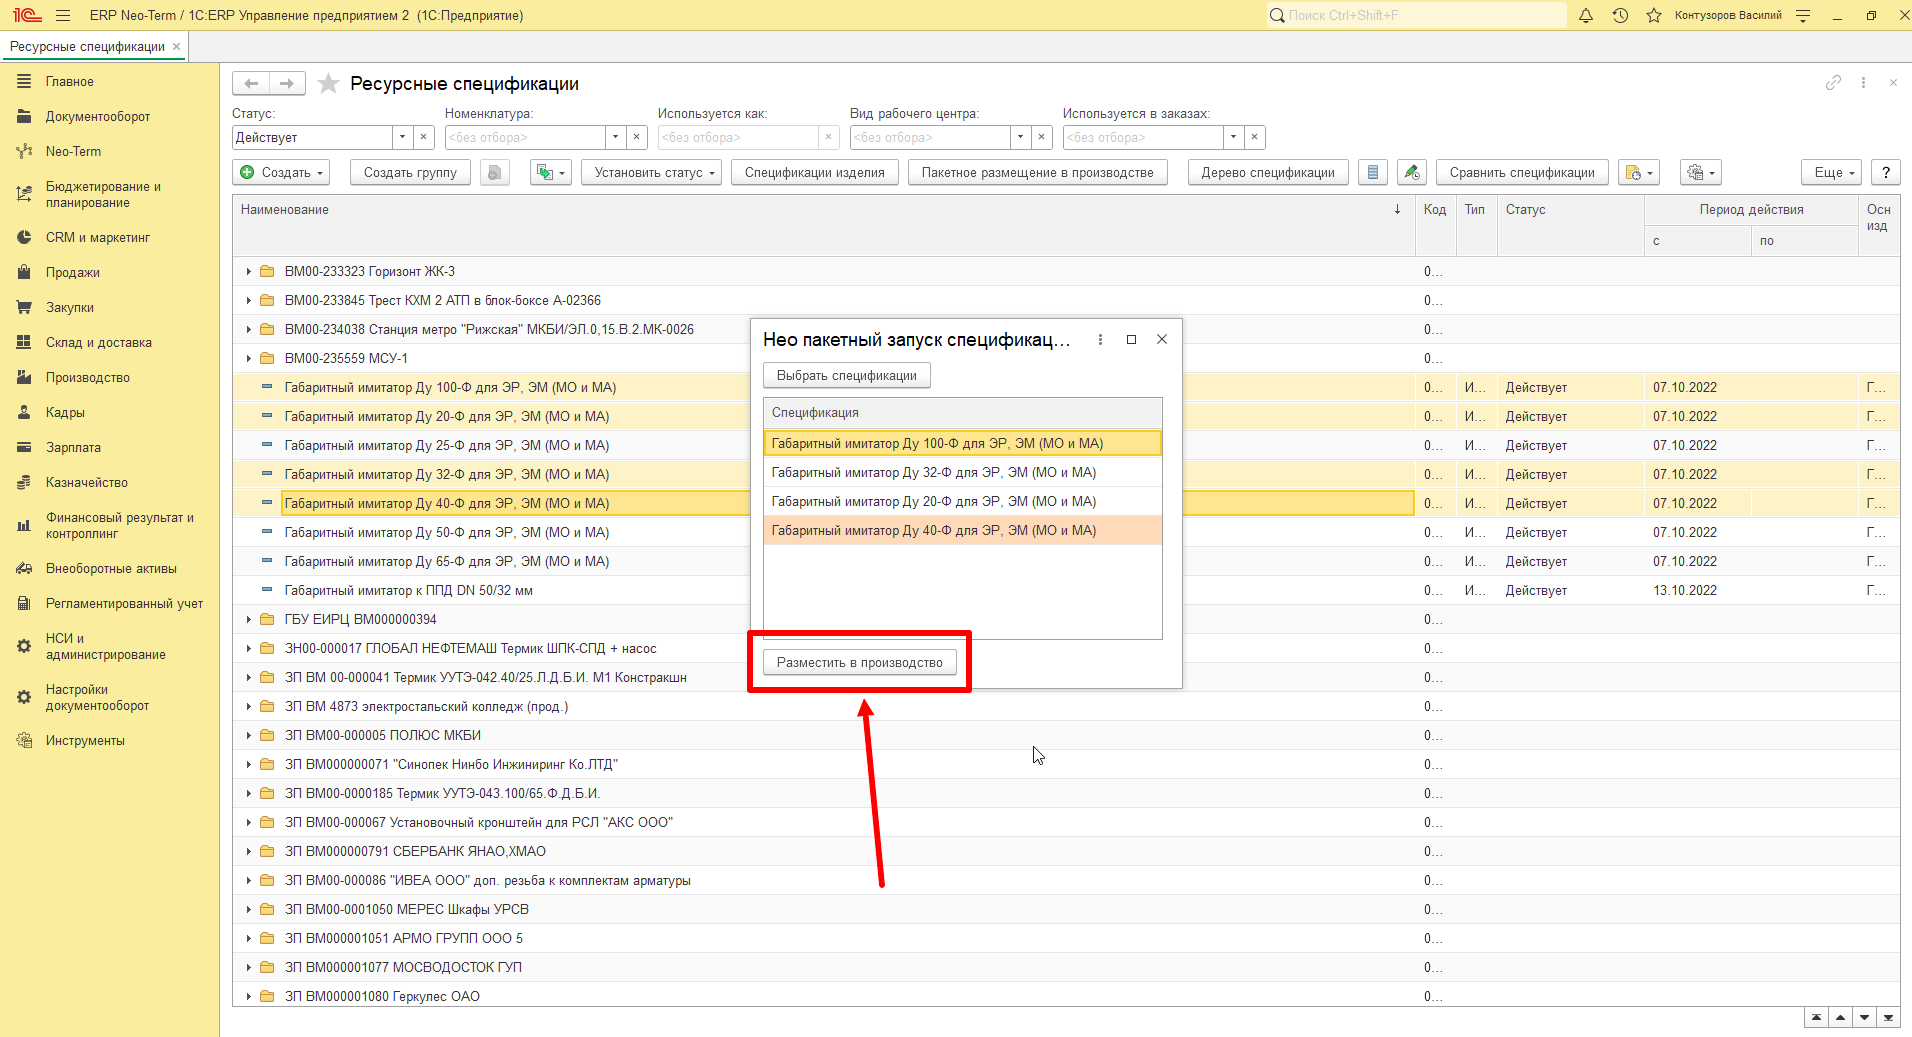
Task: Open favorites star icon in title bar
Action: click(1654, 15)
